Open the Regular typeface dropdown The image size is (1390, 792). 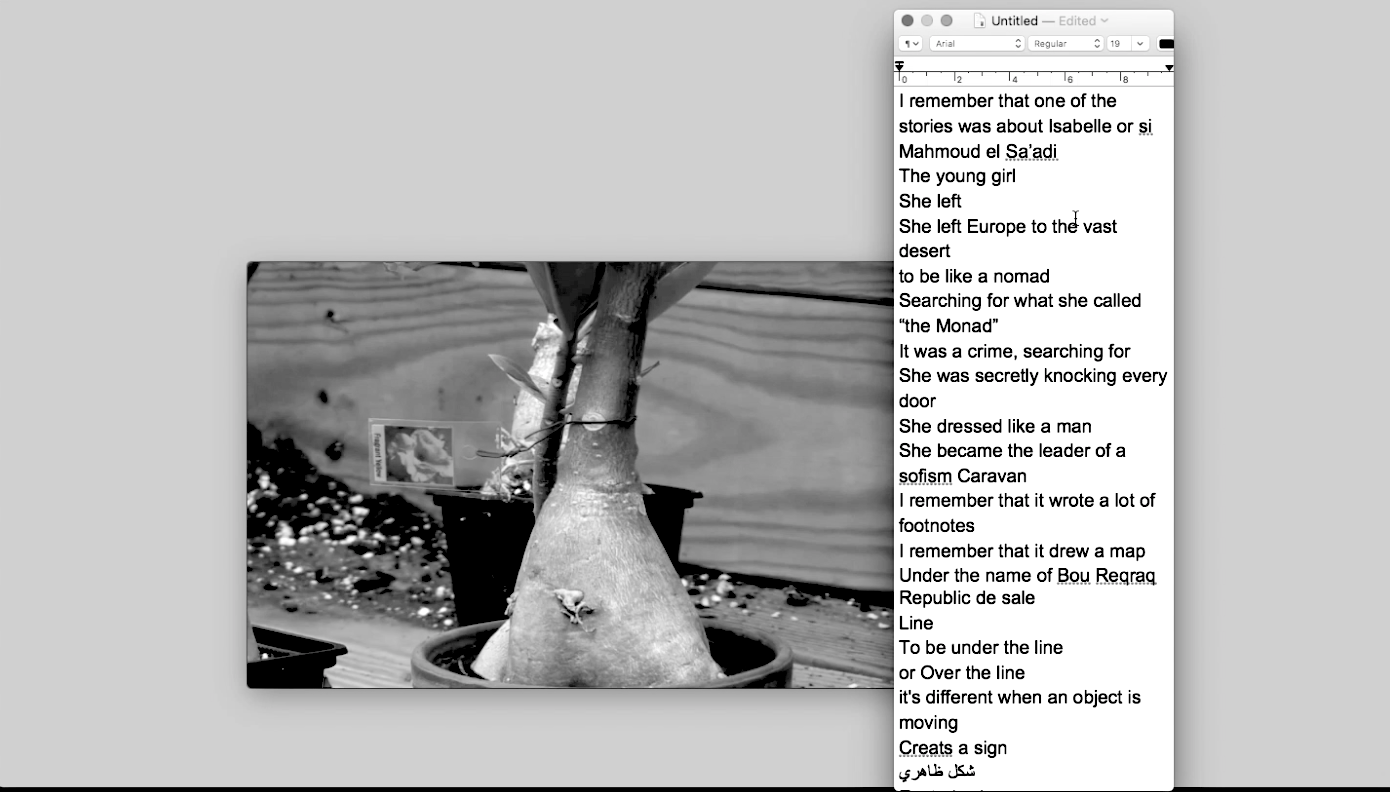(x=1065, y=44)
